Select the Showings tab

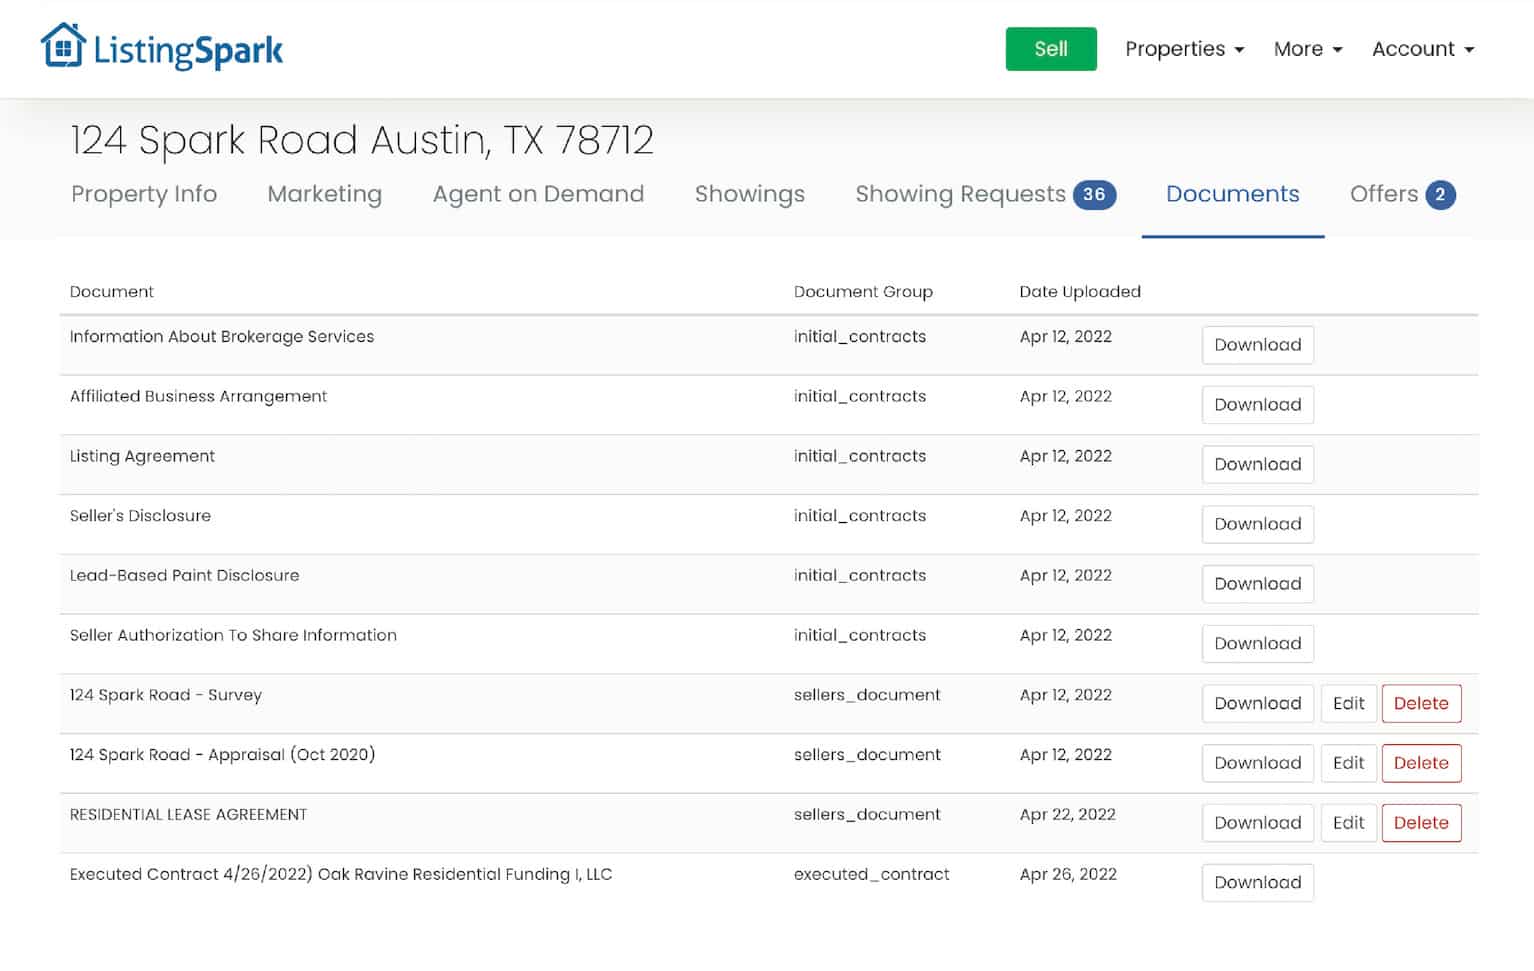(749, 194)
